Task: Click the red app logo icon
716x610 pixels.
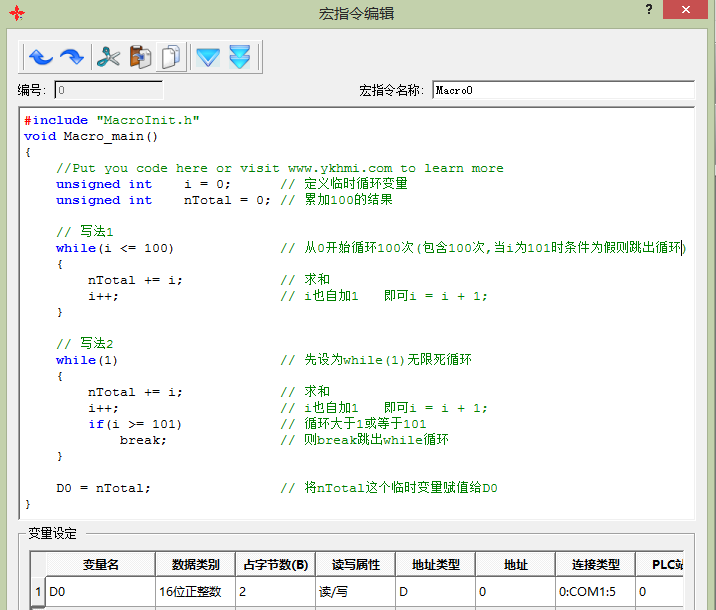Action: click(x=17, y=13)
